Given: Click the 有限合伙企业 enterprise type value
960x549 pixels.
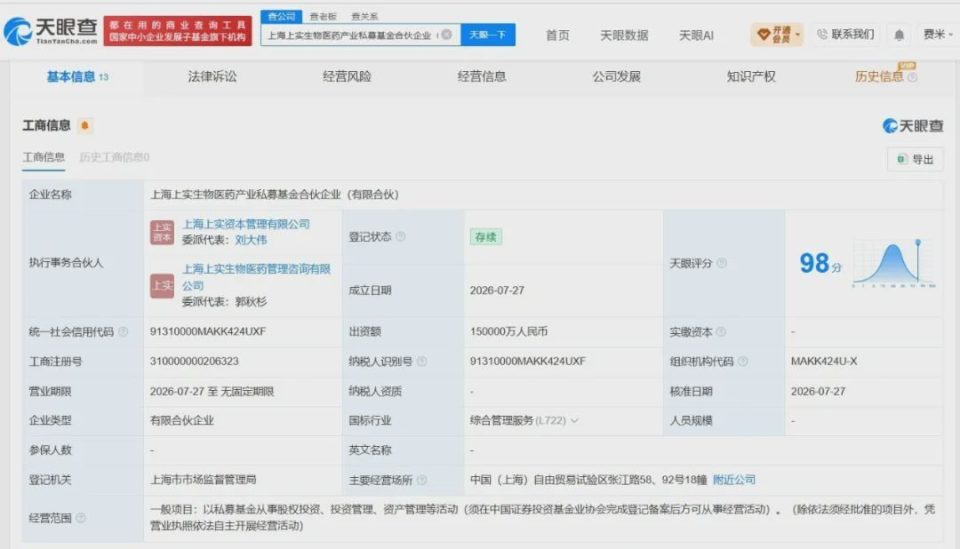Looking at the screenshot, I should click(x=182, y=420).
